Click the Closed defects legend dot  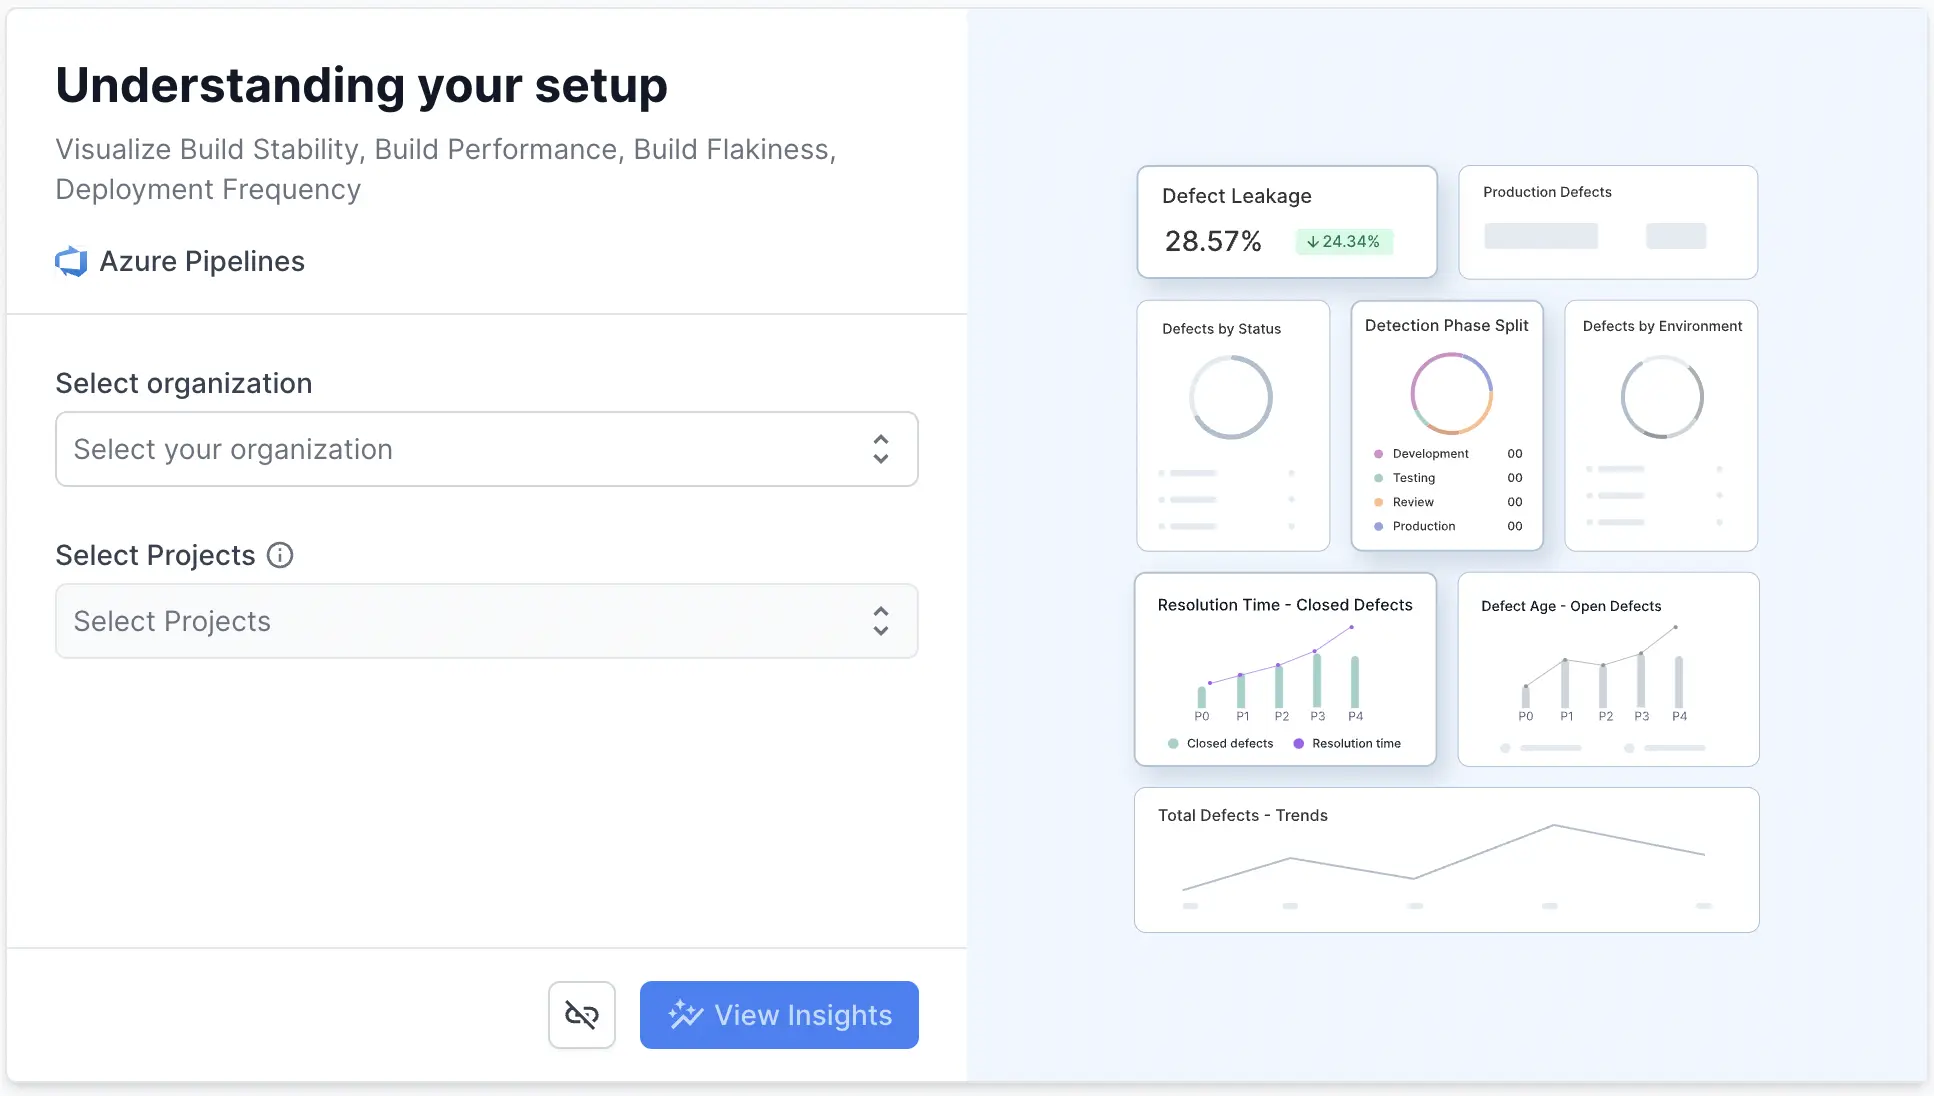point(1173,744)
